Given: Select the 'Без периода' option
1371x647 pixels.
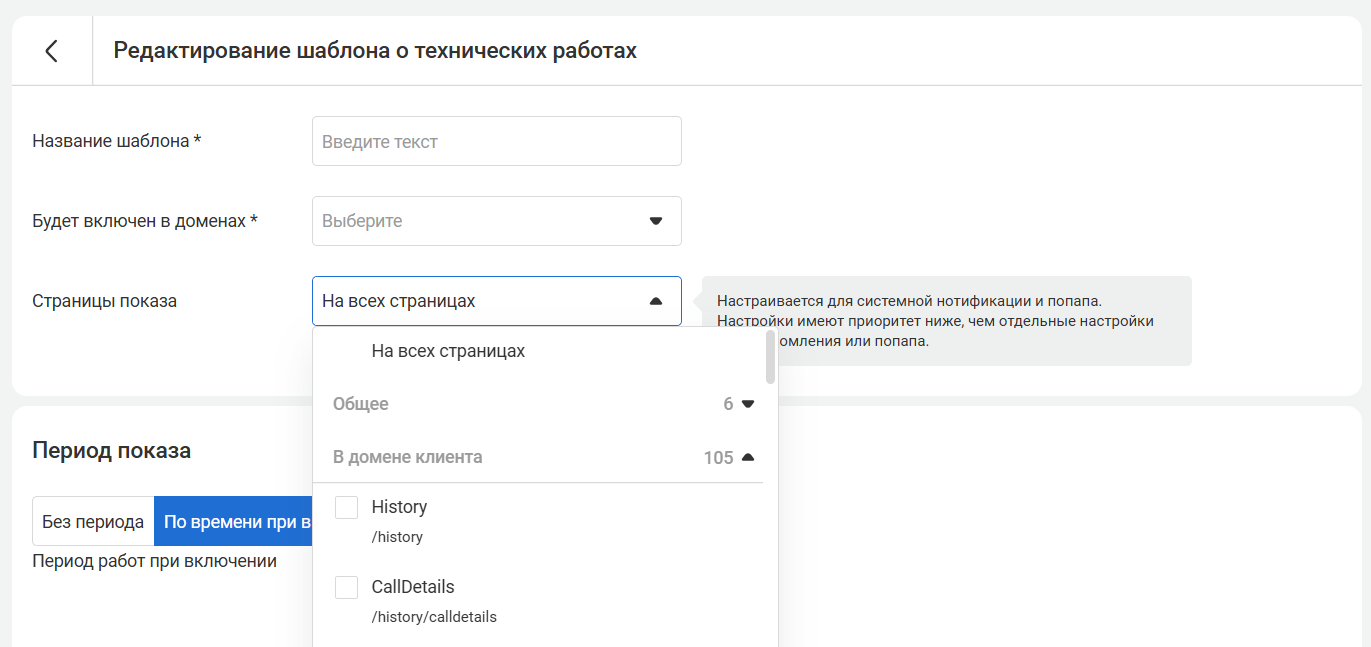Looking at the screenshot, I should (93, 522).
